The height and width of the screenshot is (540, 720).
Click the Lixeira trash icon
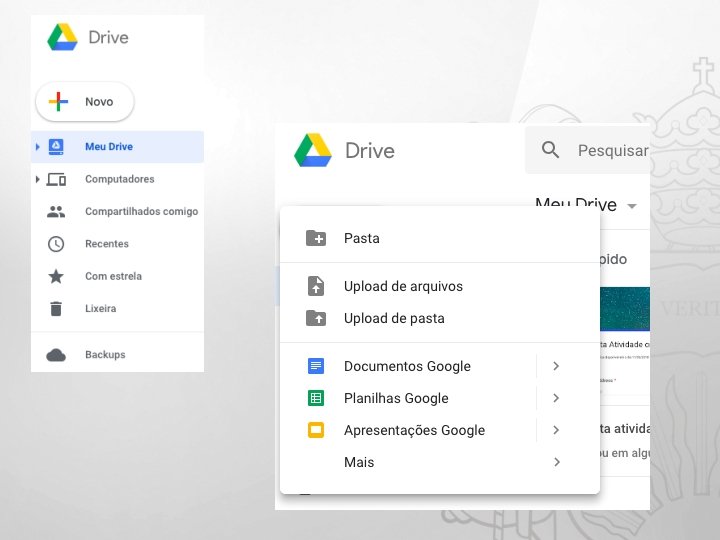coord(56,309)
